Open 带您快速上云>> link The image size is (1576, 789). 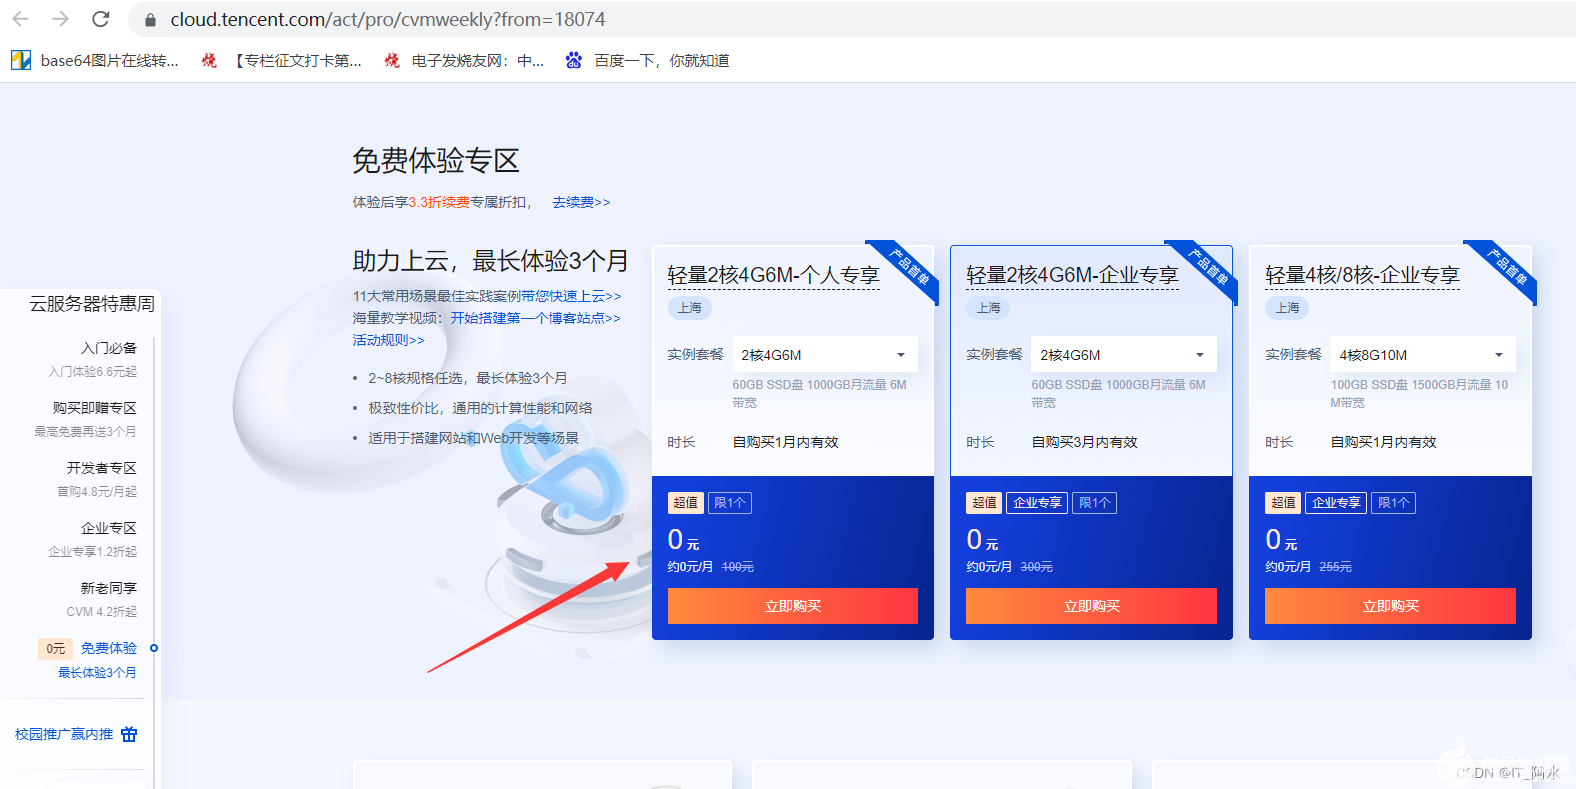click(571, 296)
